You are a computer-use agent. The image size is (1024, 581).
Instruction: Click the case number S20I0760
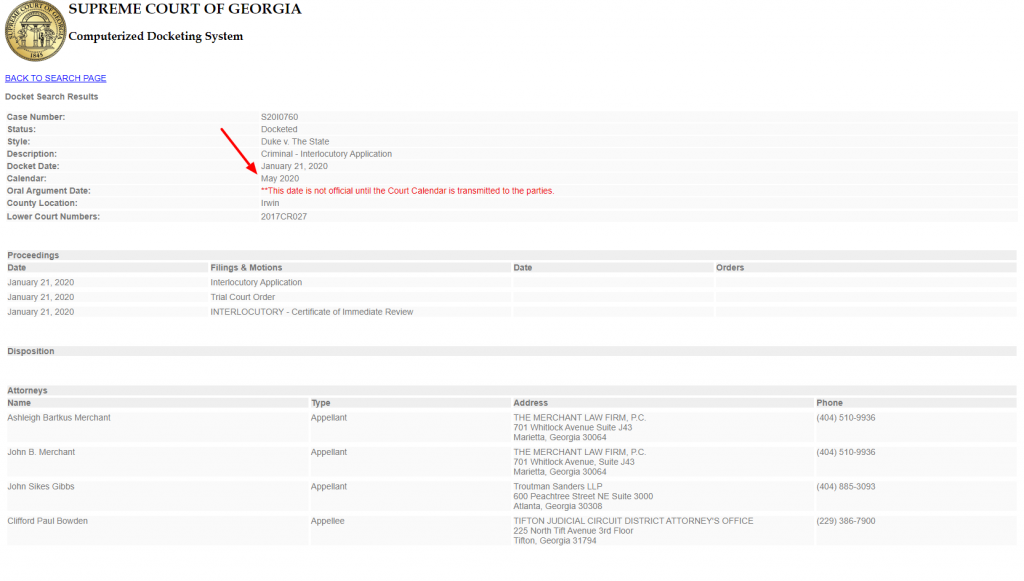pos(281,117)
